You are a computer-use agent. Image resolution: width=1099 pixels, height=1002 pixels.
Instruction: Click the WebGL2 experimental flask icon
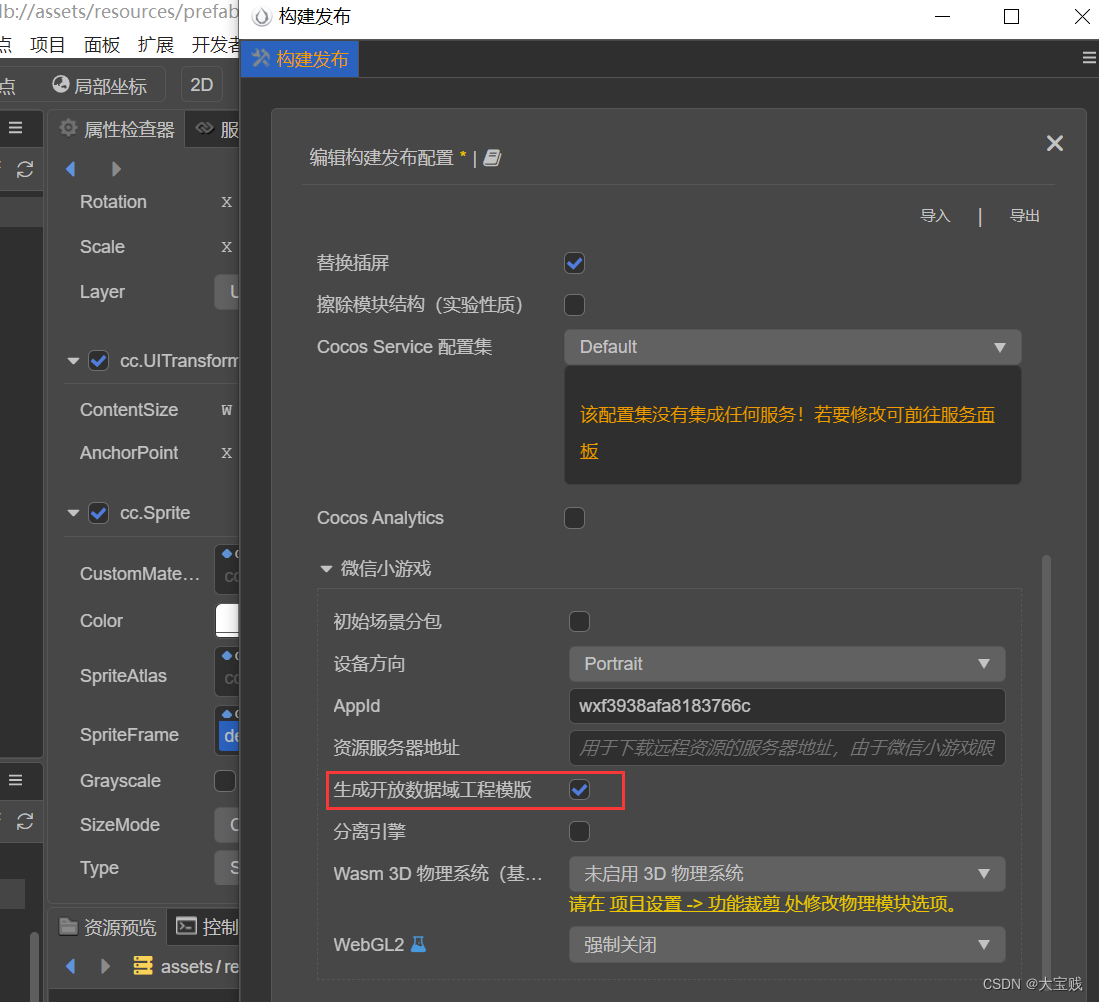click(x=419, y=944)
